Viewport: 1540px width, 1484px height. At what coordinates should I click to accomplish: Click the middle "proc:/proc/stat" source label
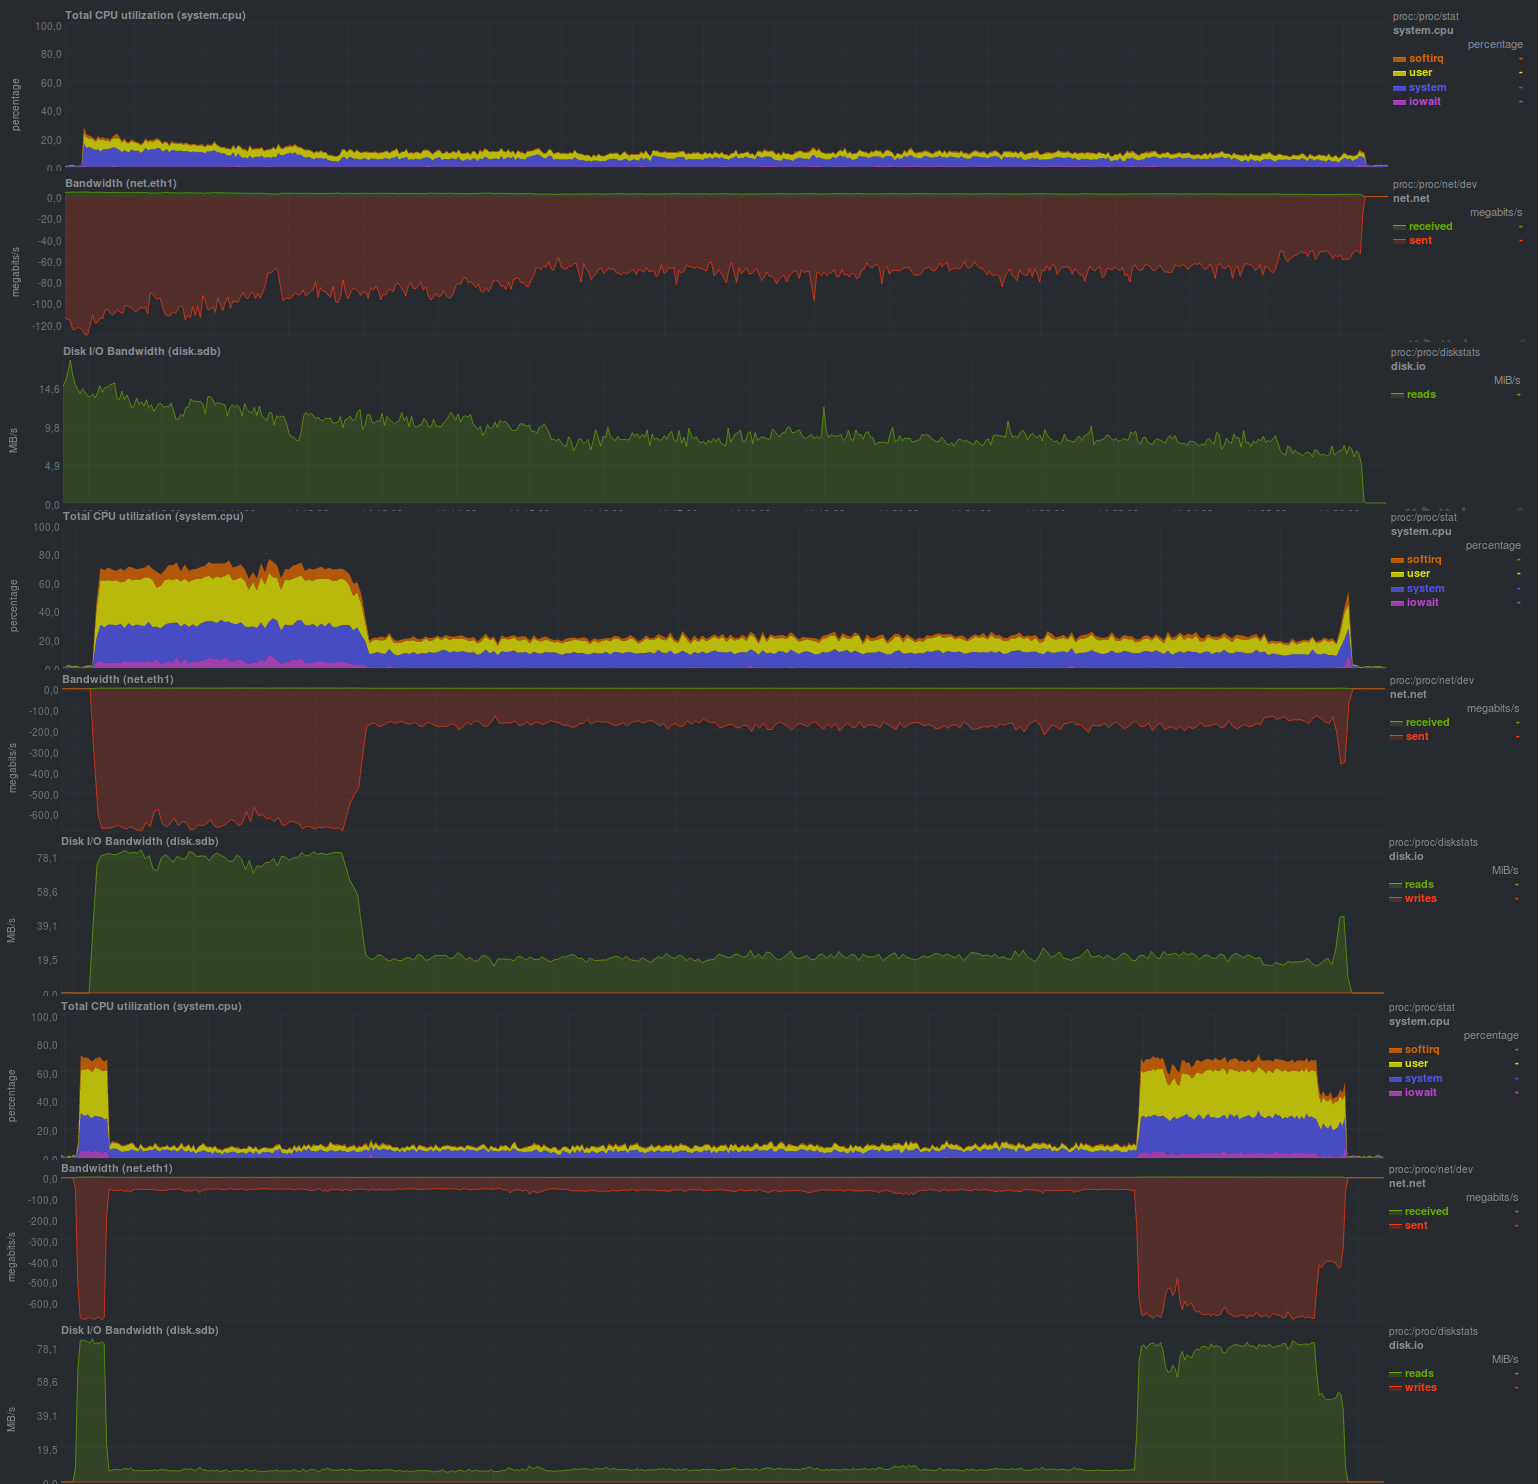click(1424, 518)
